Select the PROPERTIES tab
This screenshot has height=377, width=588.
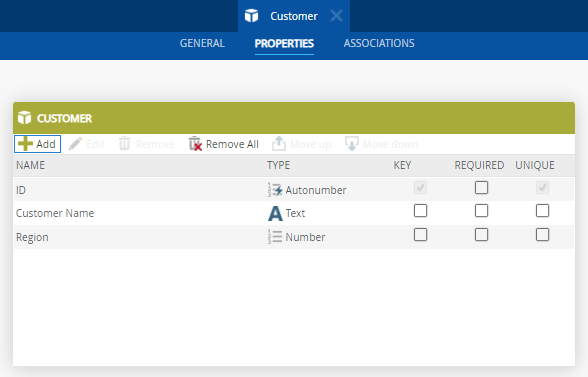[x=284, y=44]
